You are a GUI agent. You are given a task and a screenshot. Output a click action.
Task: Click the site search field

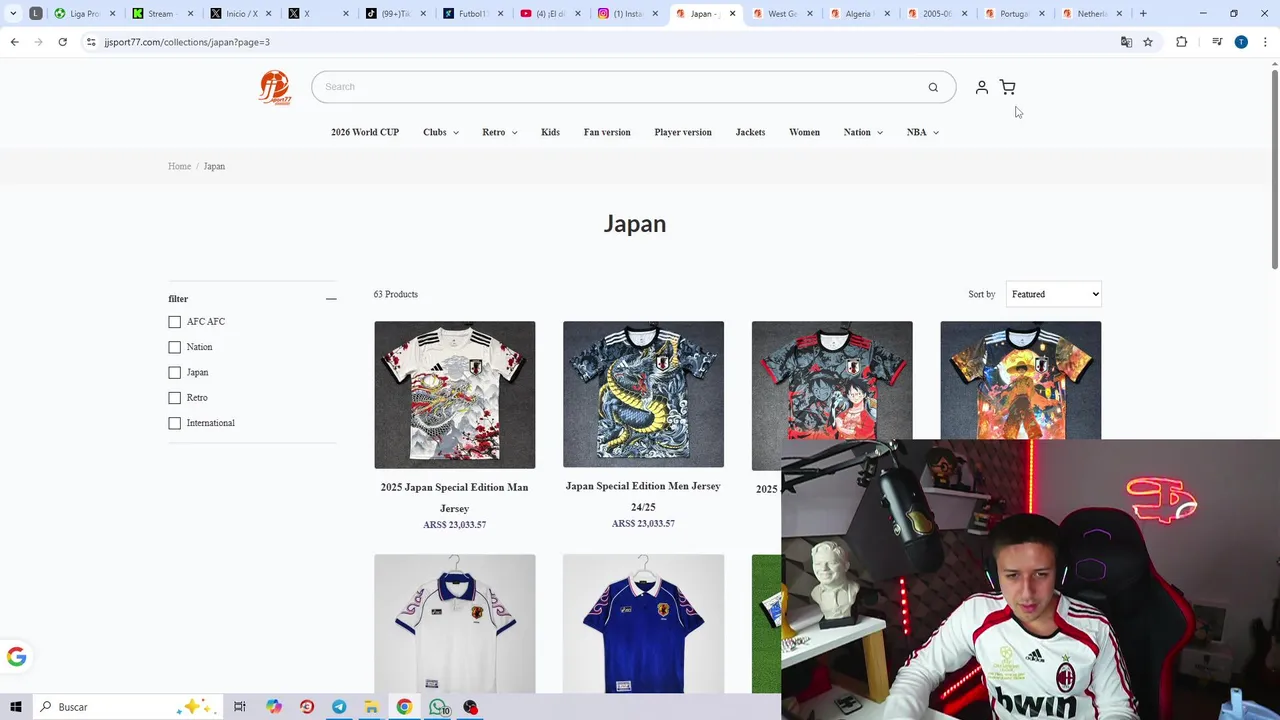coord(620,87)
